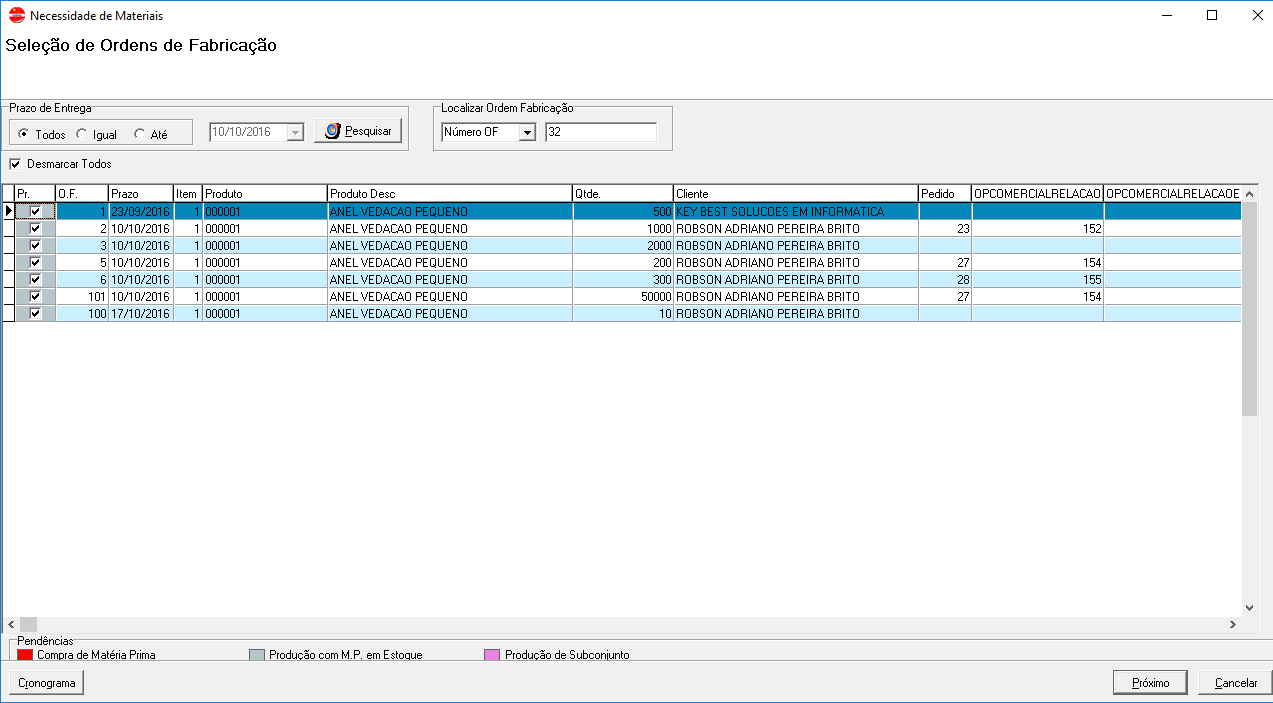The image size is (1273, 703).
Task: Expand the 10/10/2016 date picker
Action: click(294, 133)
